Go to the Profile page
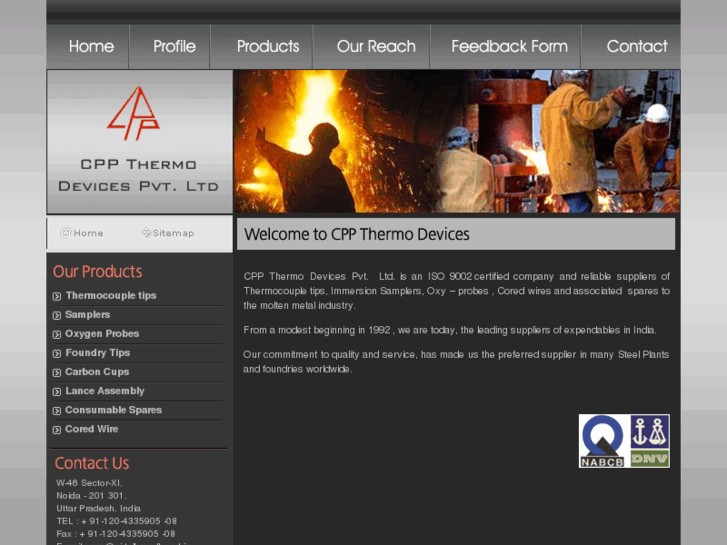Image resolution: width=727 pixels, height=545 pixels. point(174,46)
